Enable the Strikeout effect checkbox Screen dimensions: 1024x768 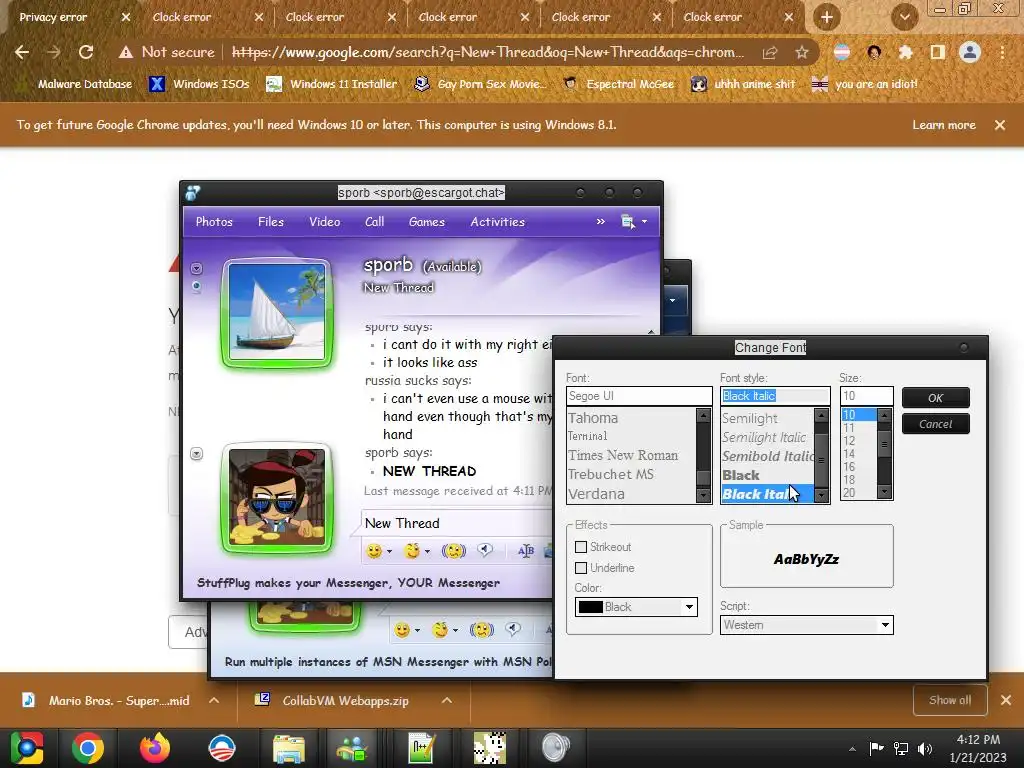tap(581, 547)
